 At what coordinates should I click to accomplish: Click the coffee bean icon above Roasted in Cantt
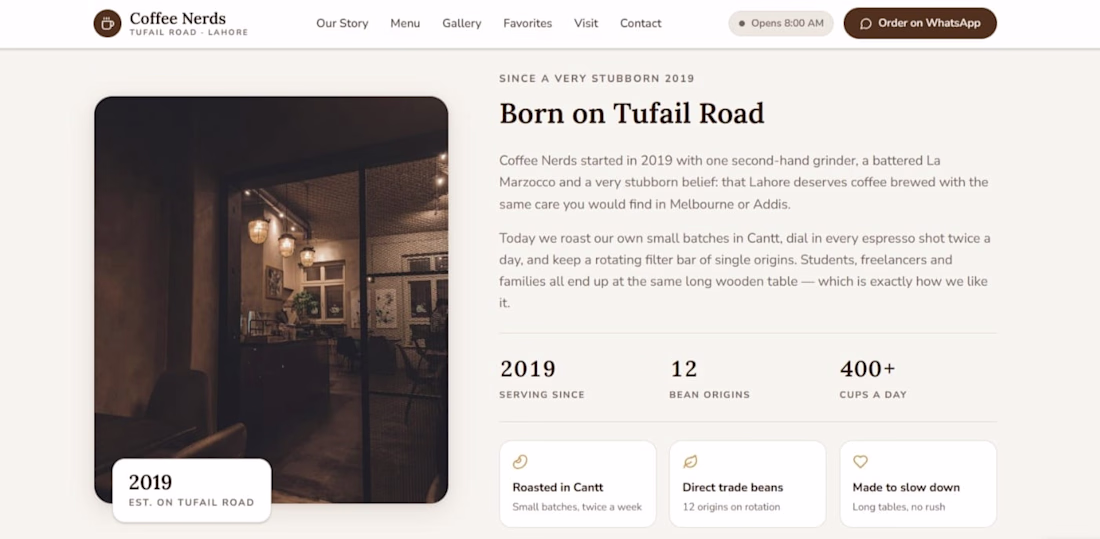(x=520, y=462)
